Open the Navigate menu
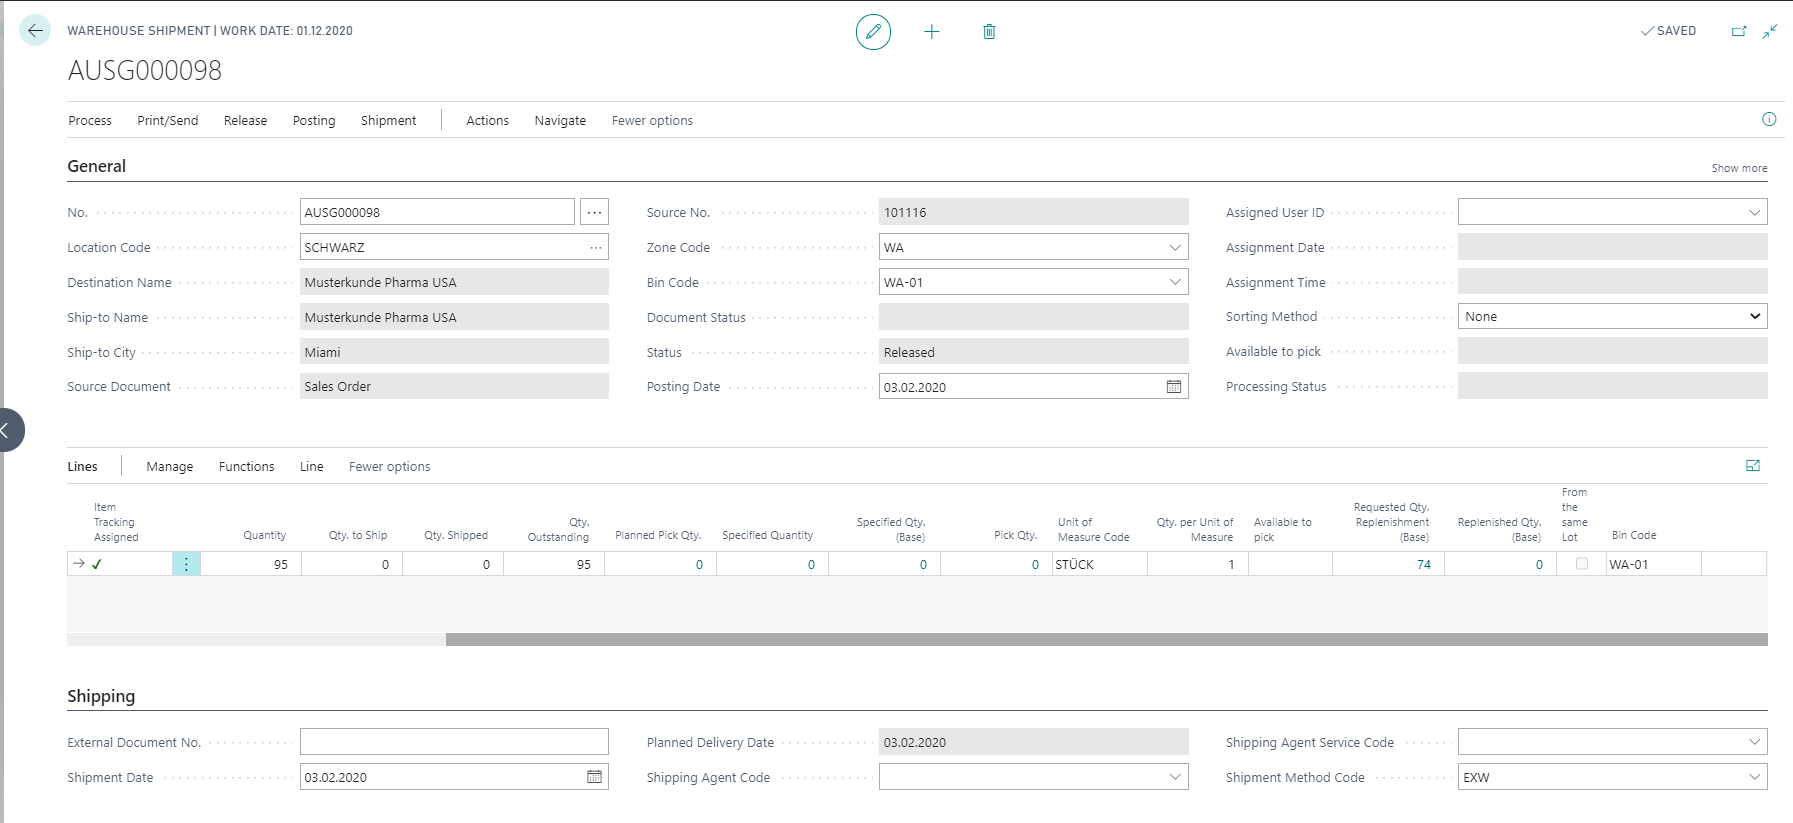This screenshot has width=1793, height=823. [x=560, y=120]
